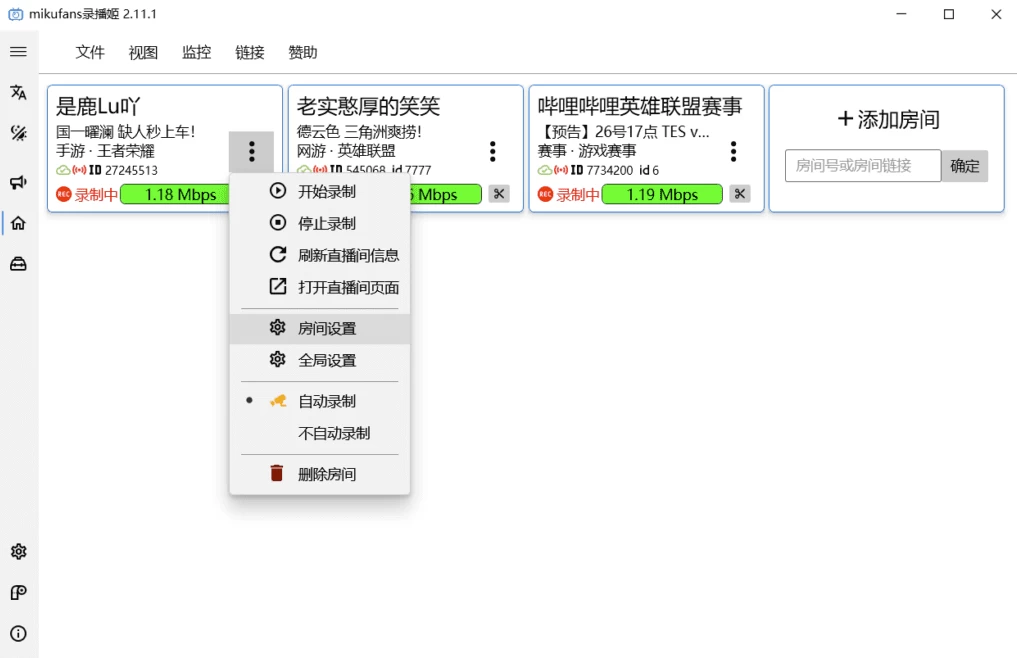Click the megaphone announcement icon in sidebar
This screenshot has height=658, width=1017.
point(18,182)
